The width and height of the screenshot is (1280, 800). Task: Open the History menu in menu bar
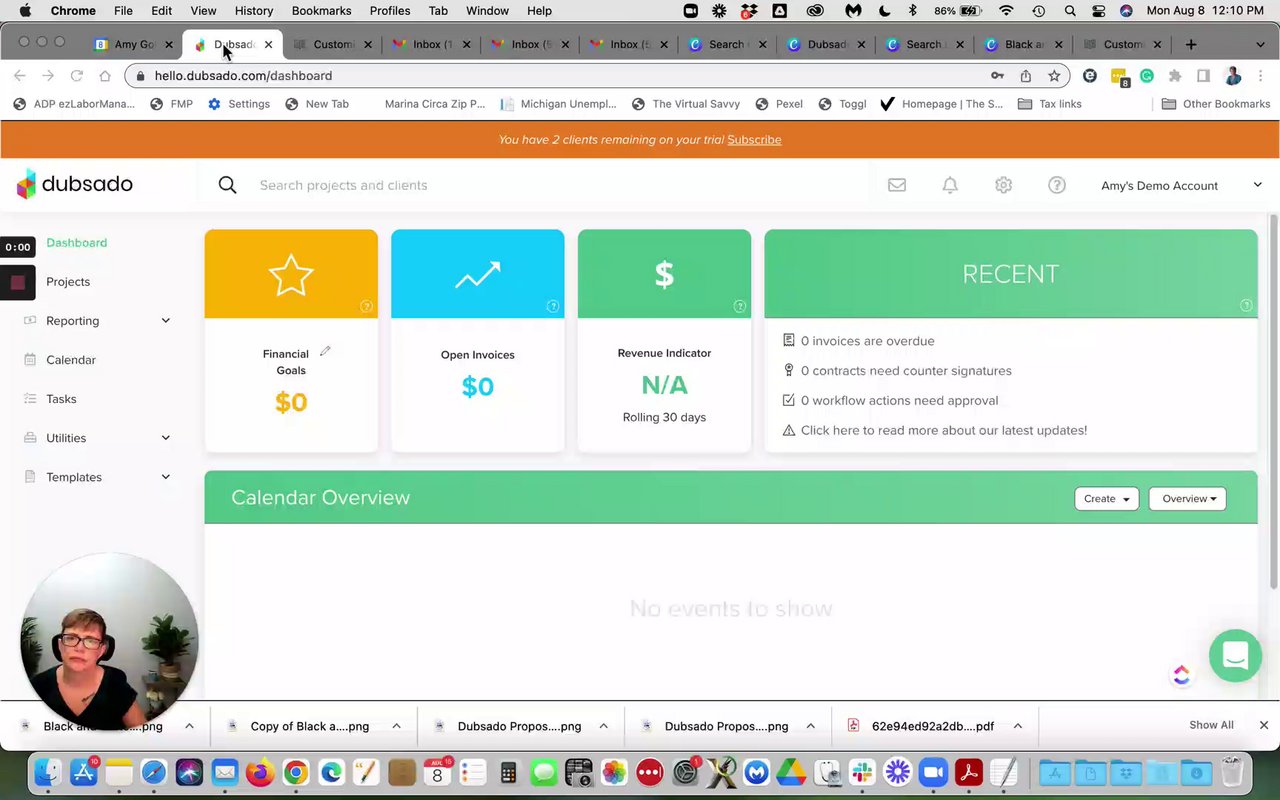tap(253, 11)
